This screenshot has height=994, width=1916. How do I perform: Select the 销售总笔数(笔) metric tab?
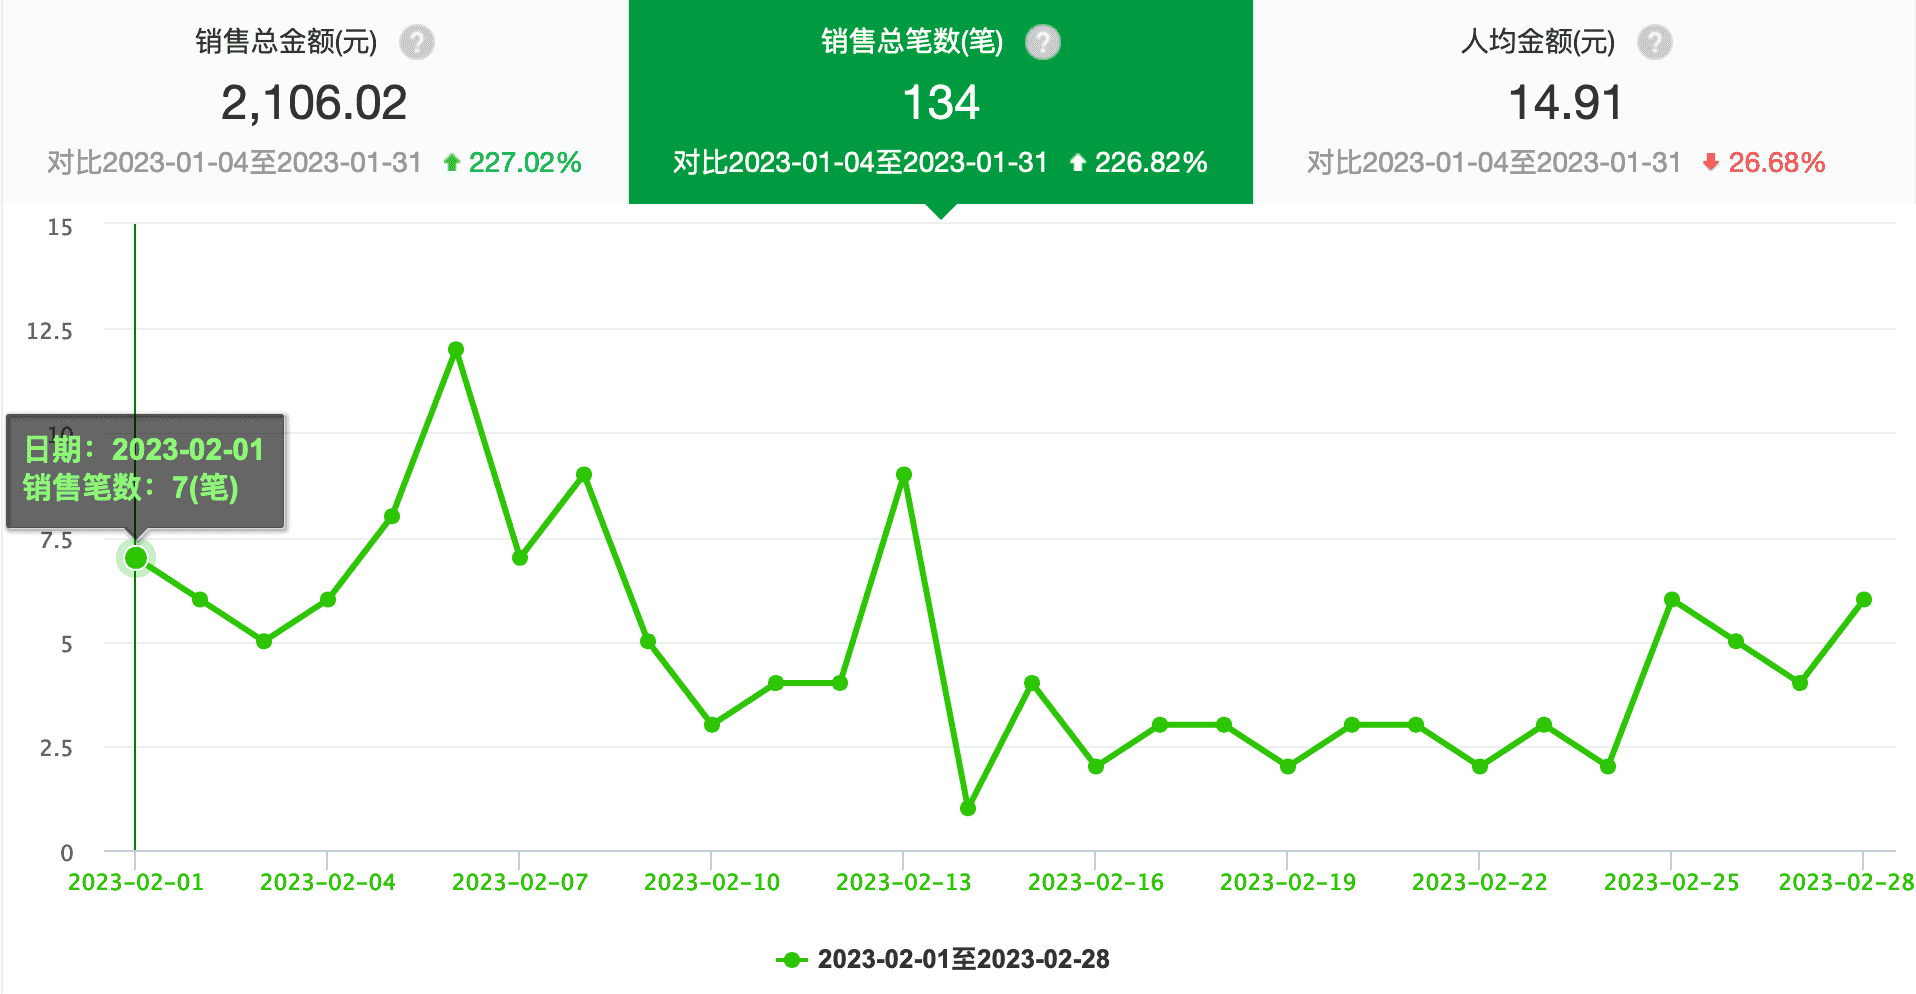(940, 102)
